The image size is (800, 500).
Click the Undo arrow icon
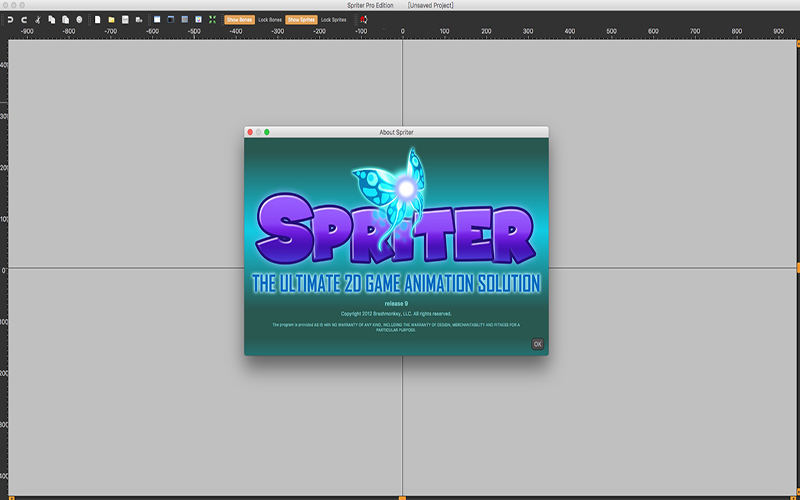point(10,20)
